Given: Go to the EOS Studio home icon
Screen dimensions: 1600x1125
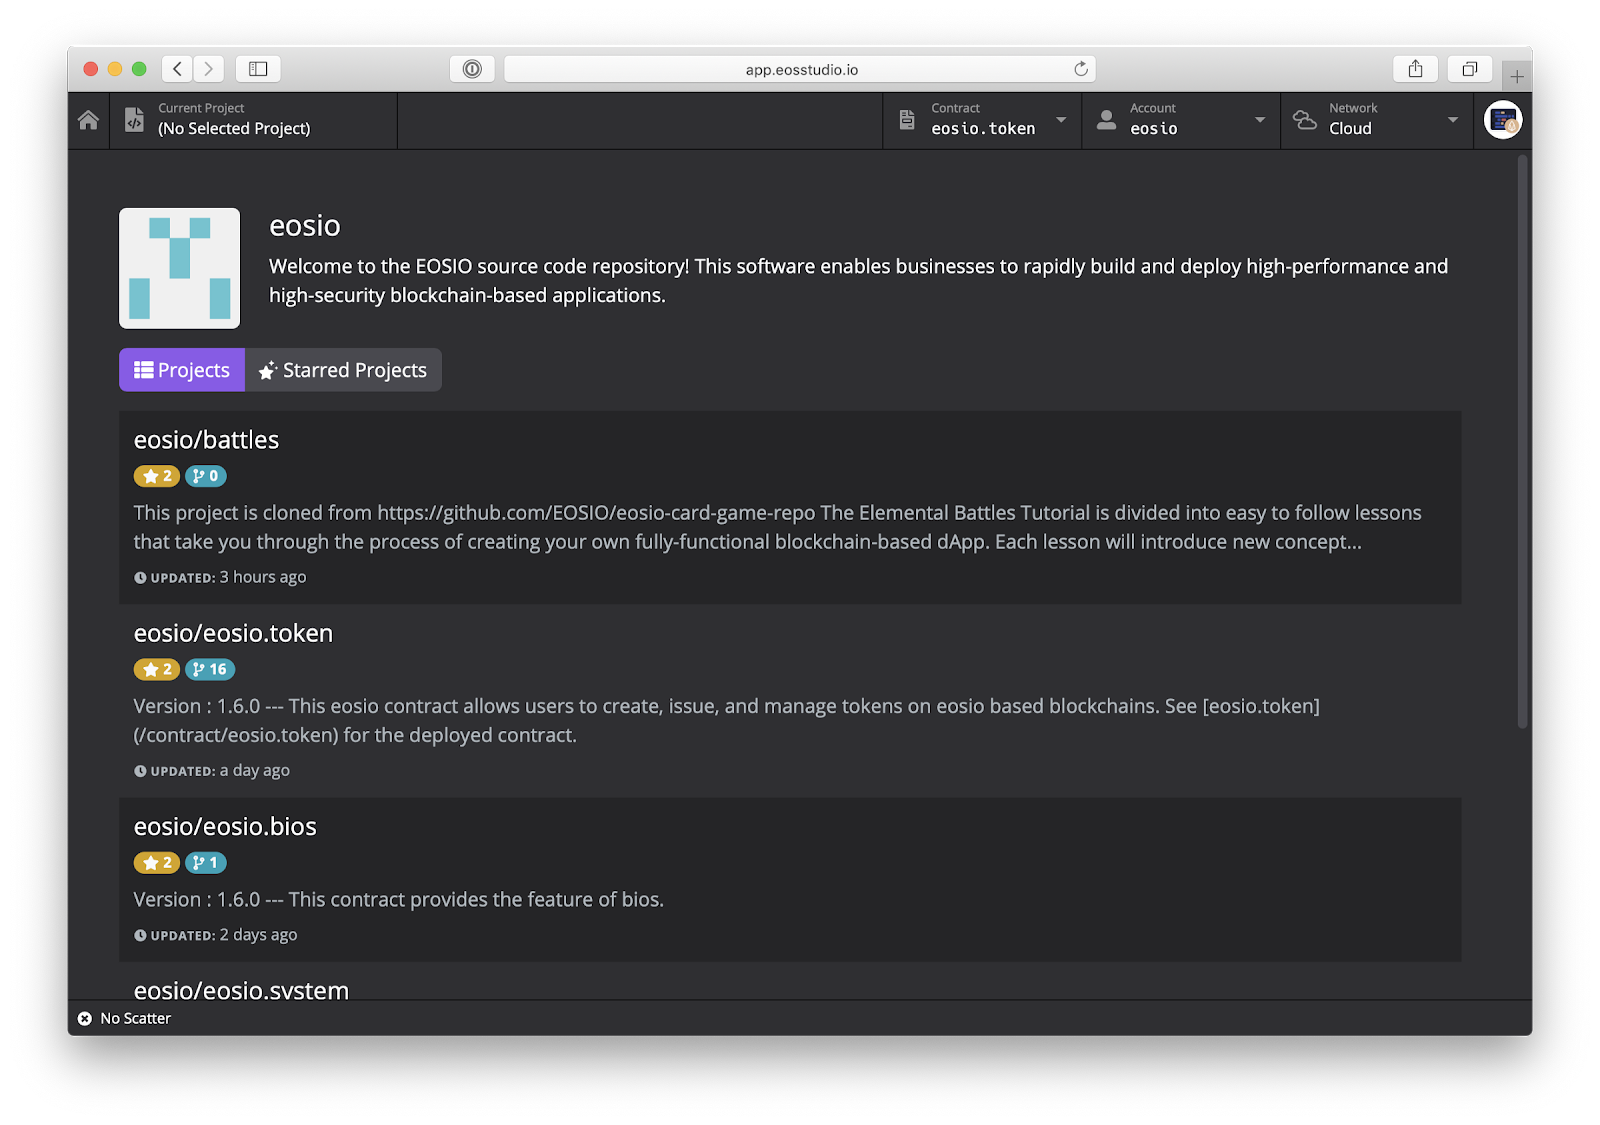Looking at the screenshot, I should [88, 120].
